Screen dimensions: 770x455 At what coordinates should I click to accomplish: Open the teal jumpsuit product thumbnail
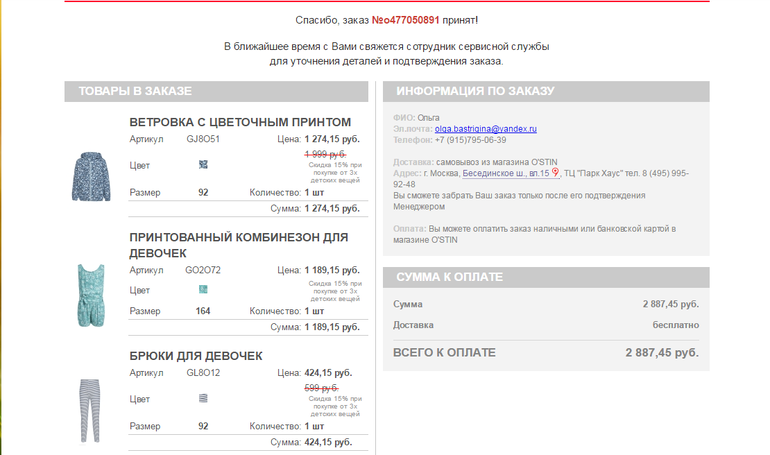92,296
